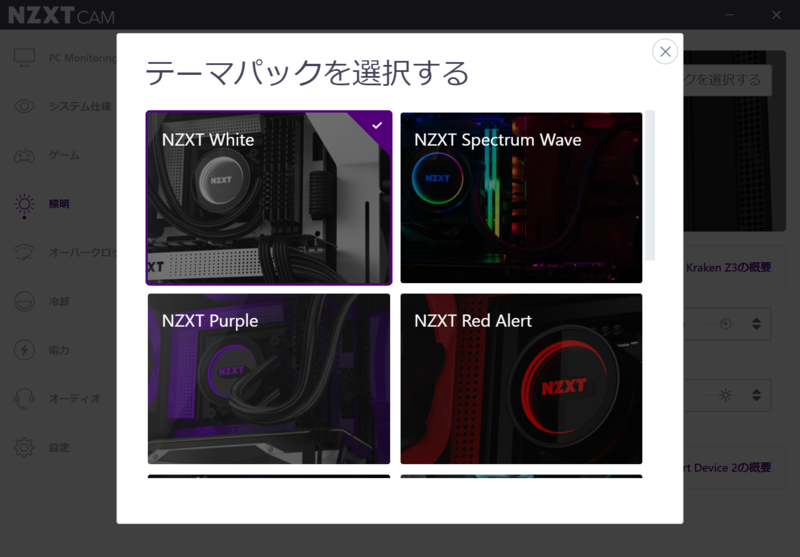Image resolution: width=800 pixels, height=557 pixels.
Task: Click the theme list vertical scrollbar
Action: pyautogui.click(x=650, y=185)
